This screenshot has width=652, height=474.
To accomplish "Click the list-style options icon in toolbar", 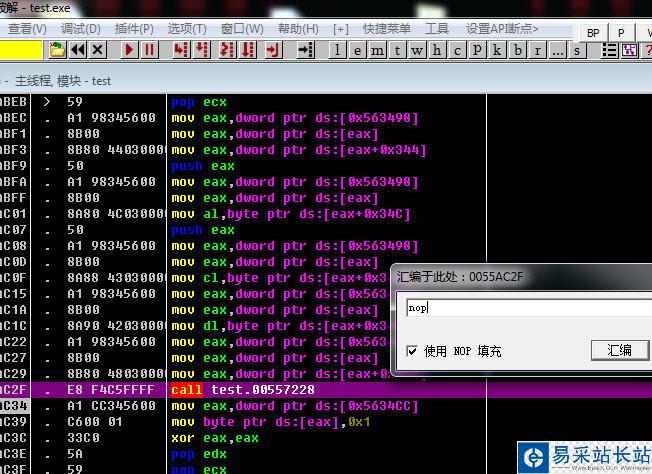I will (x=610, y=50).
